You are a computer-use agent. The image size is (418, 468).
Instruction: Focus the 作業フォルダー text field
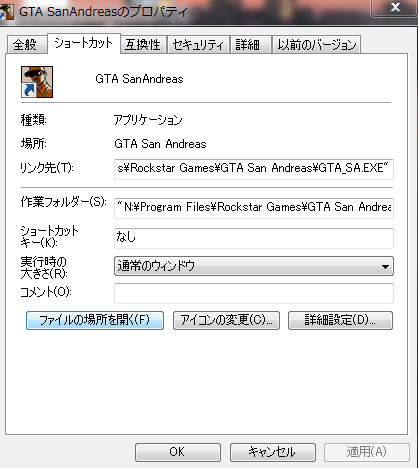pos(254,208)
